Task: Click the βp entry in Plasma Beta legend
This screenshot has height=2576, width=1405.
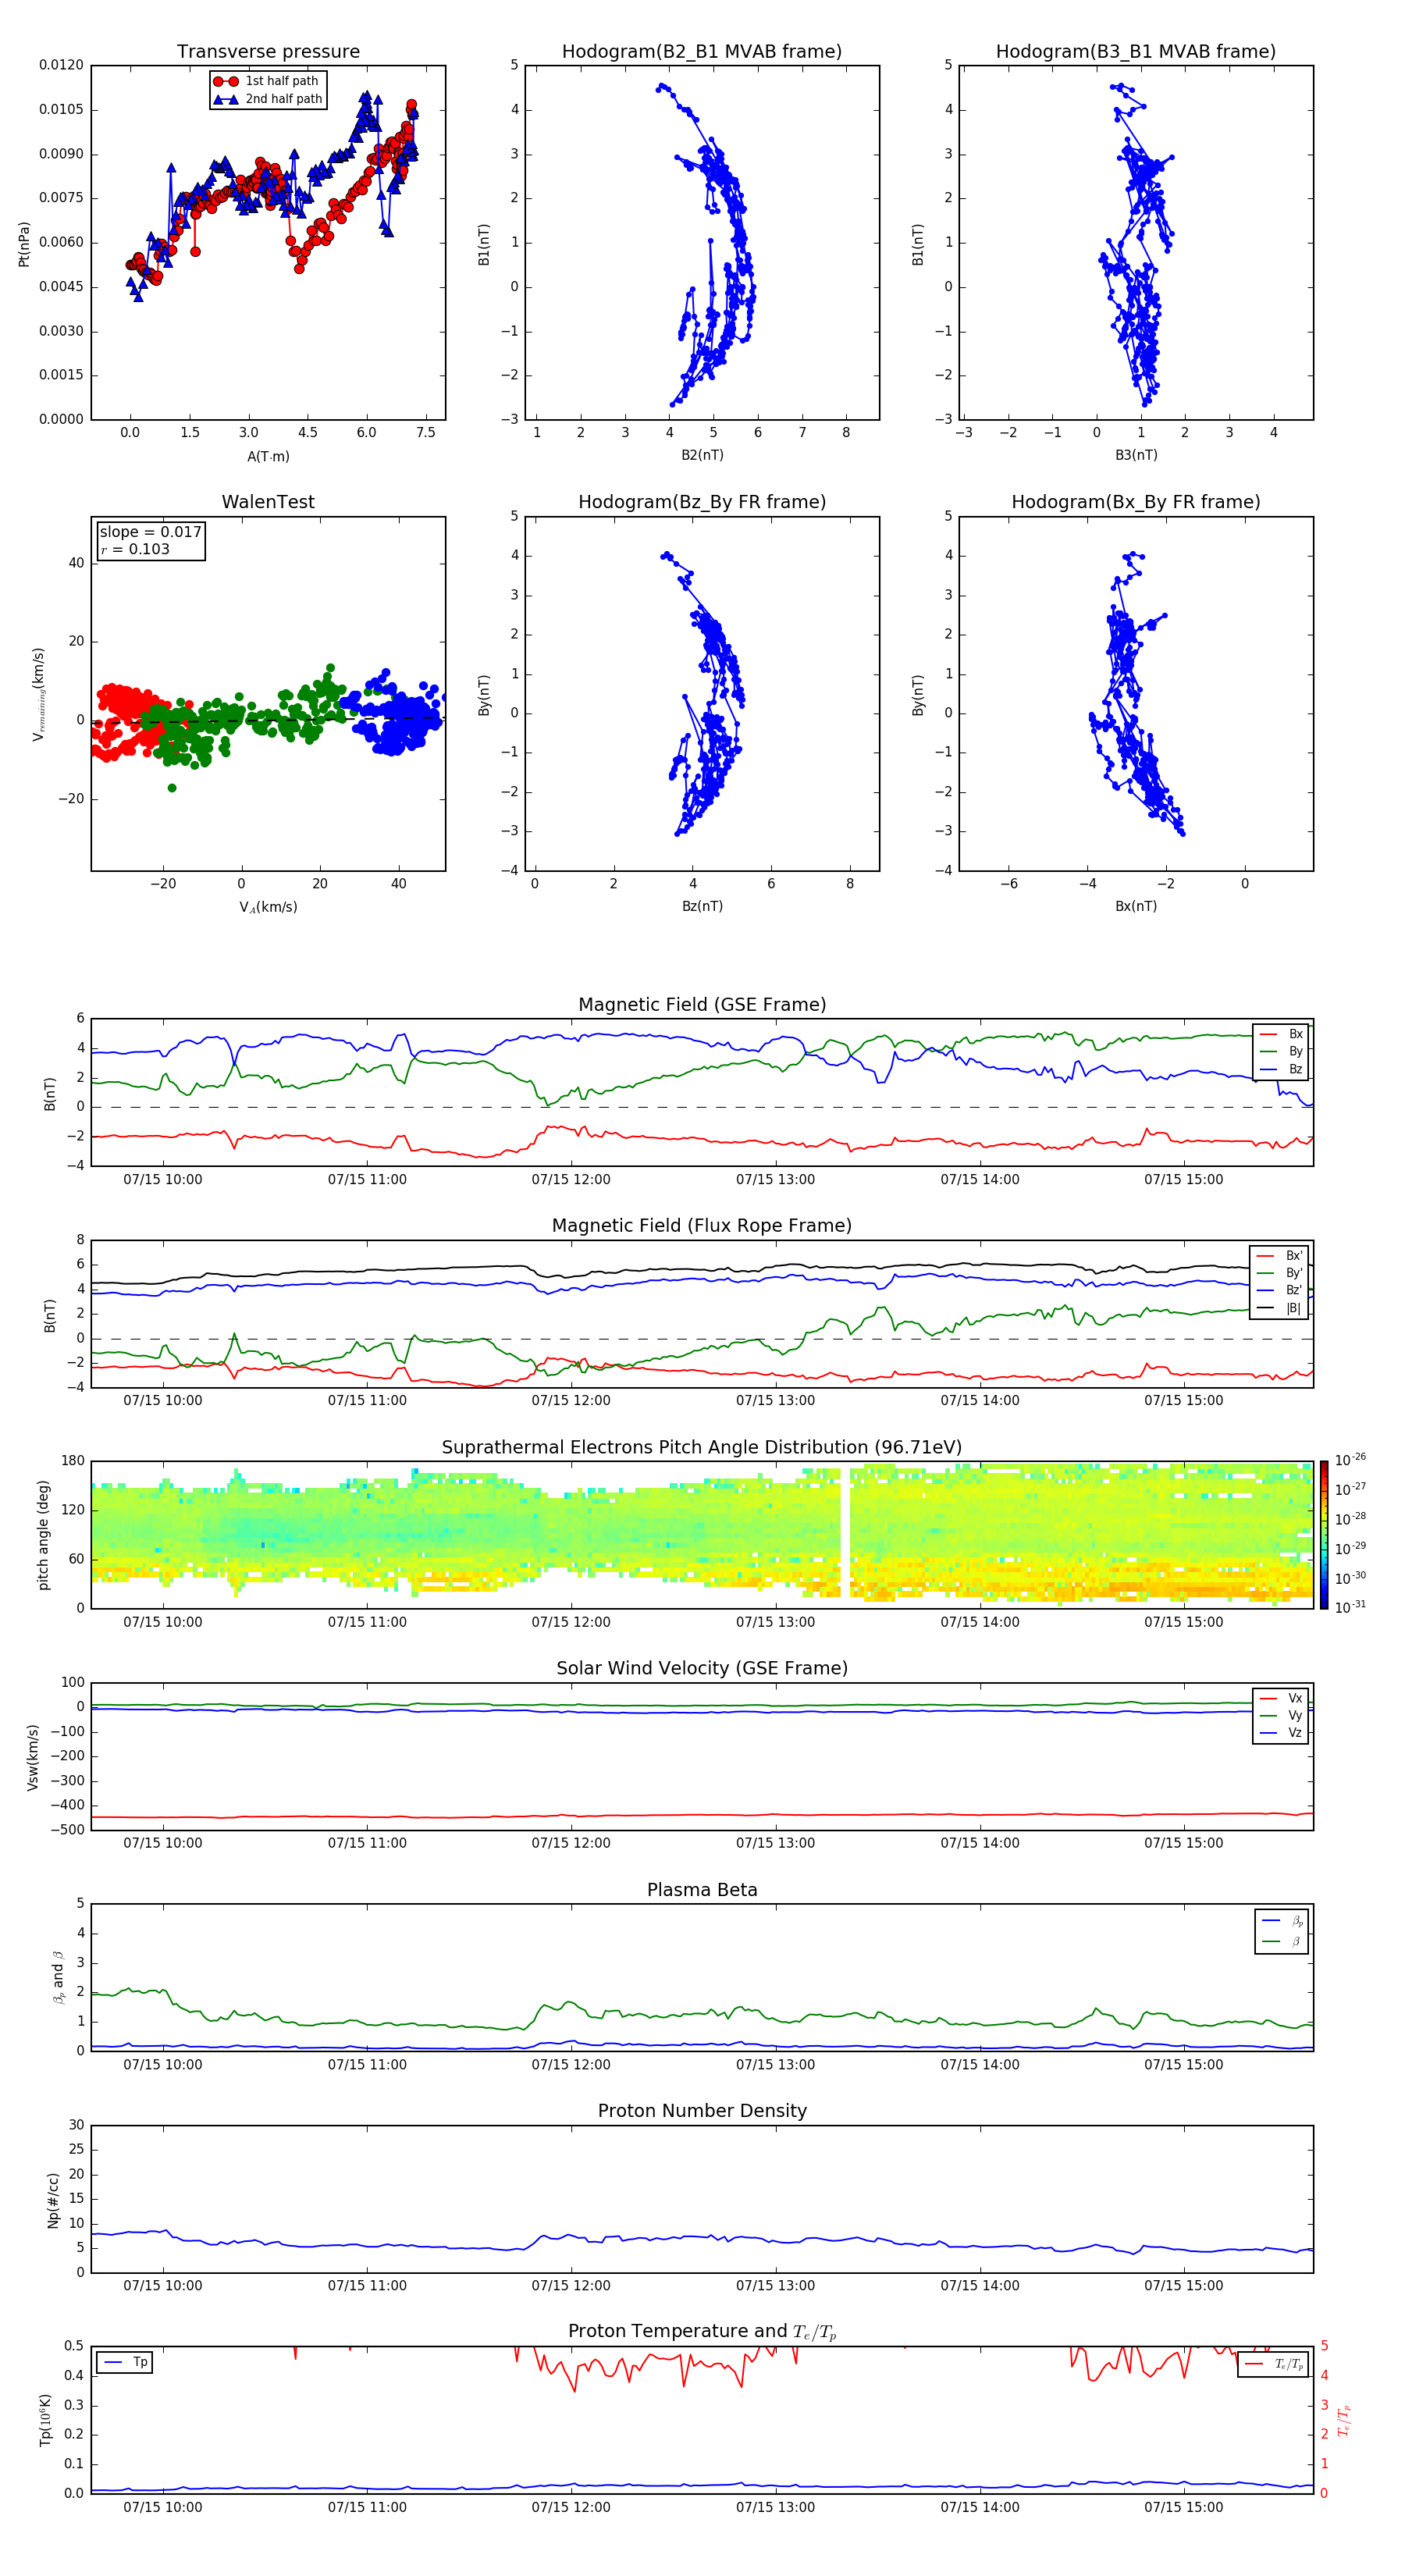Action: [1283, 1921]
